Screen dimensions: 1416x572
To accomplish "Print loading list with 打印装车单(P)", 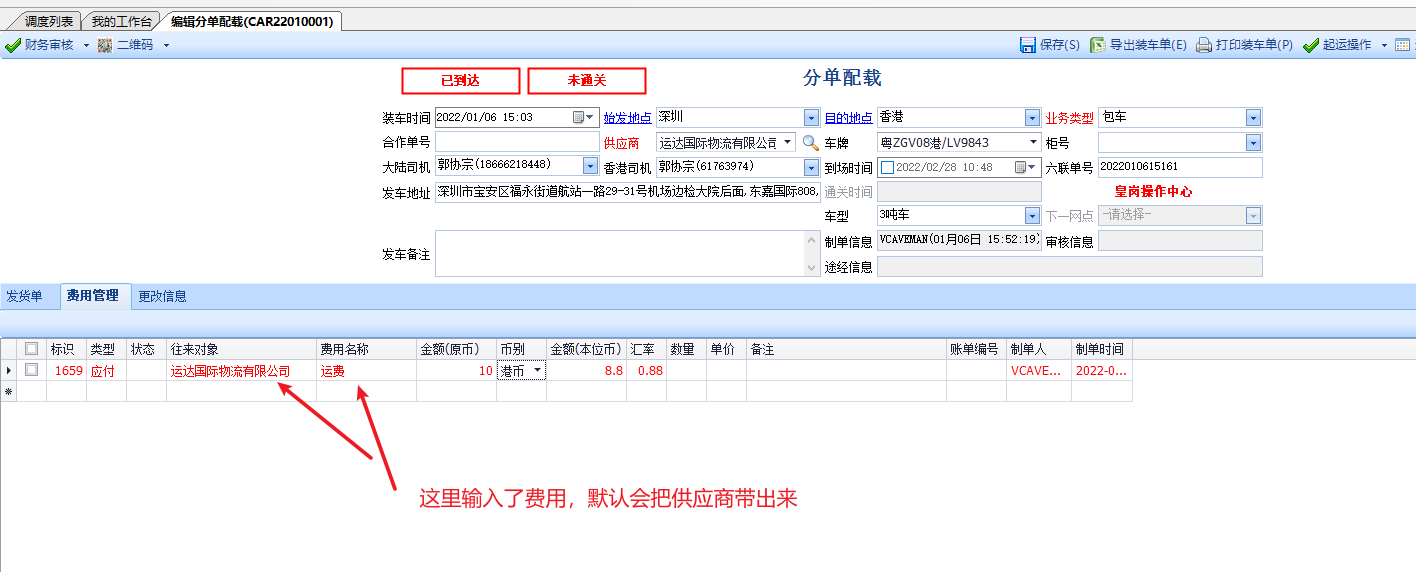I will [1204, 45].
